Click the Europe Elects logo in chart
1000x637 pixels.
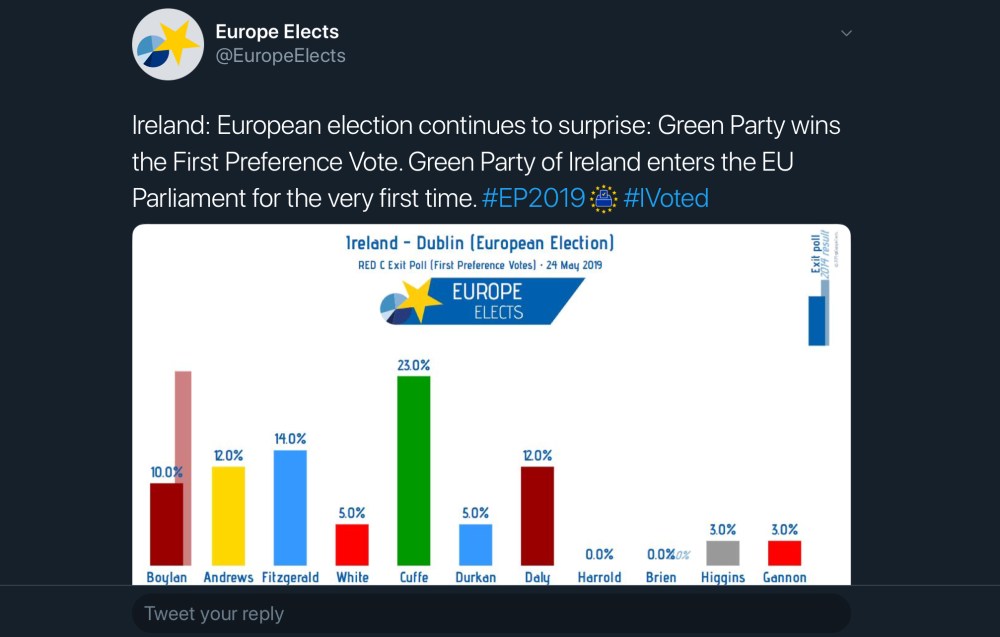point(481,300)
